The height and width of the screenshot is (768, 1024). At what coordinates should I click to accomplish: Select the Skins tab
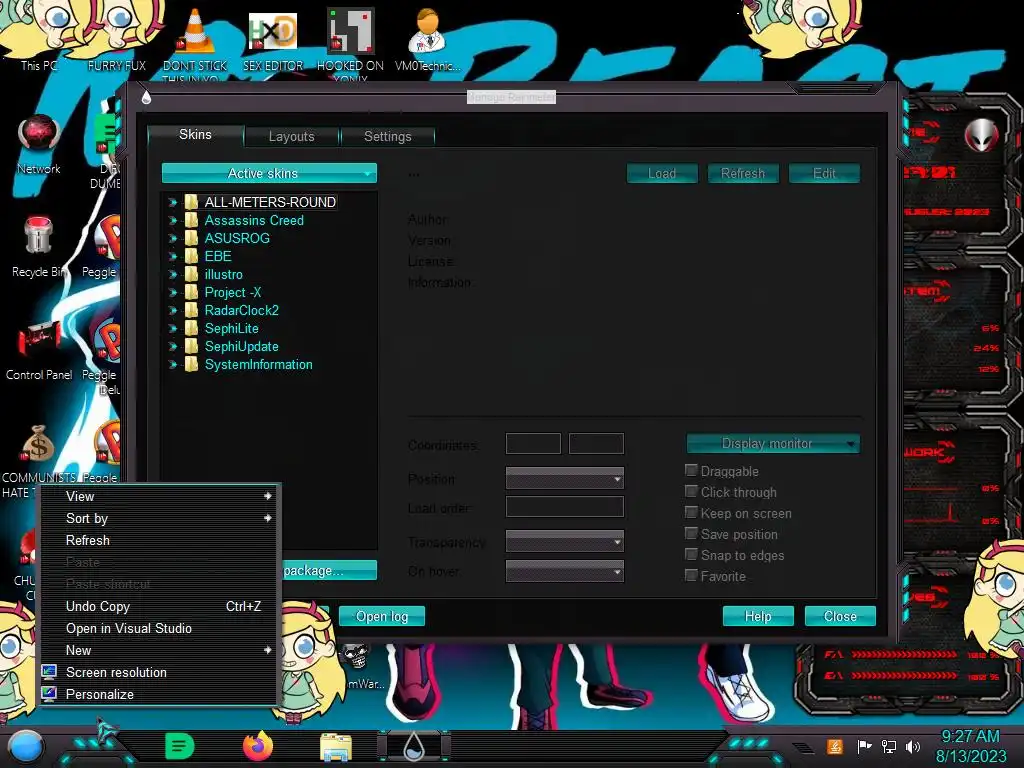pos(195,135)
